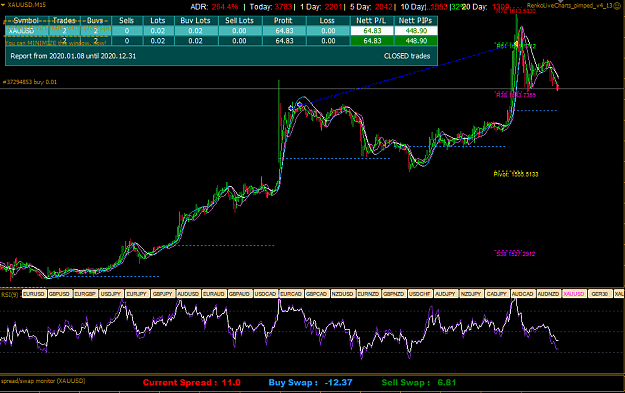625x393 pixels.
Task: Click the '5 Day: 2042' range readout
Action: pyautogui.click(x=371, y=7)
